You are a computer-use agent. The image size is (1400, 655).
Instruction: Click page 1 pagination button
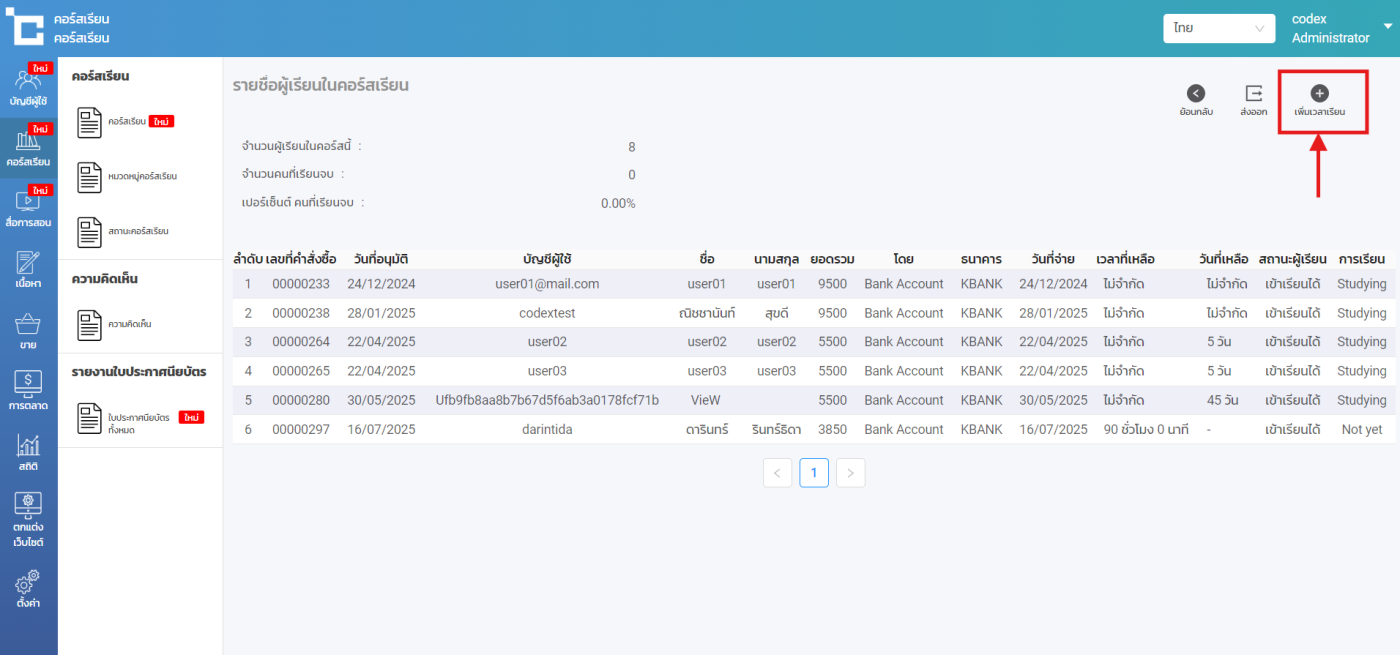[x=813, y=473]
